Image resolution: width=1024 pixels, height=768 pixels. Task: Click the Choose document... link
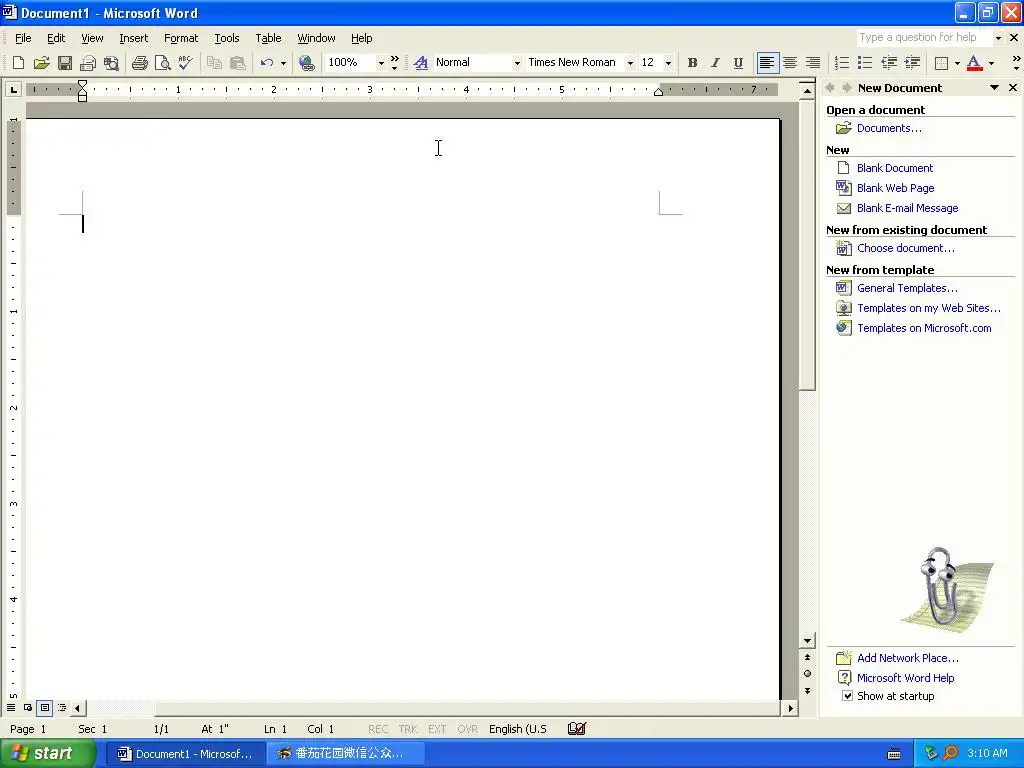pos(905,248)
